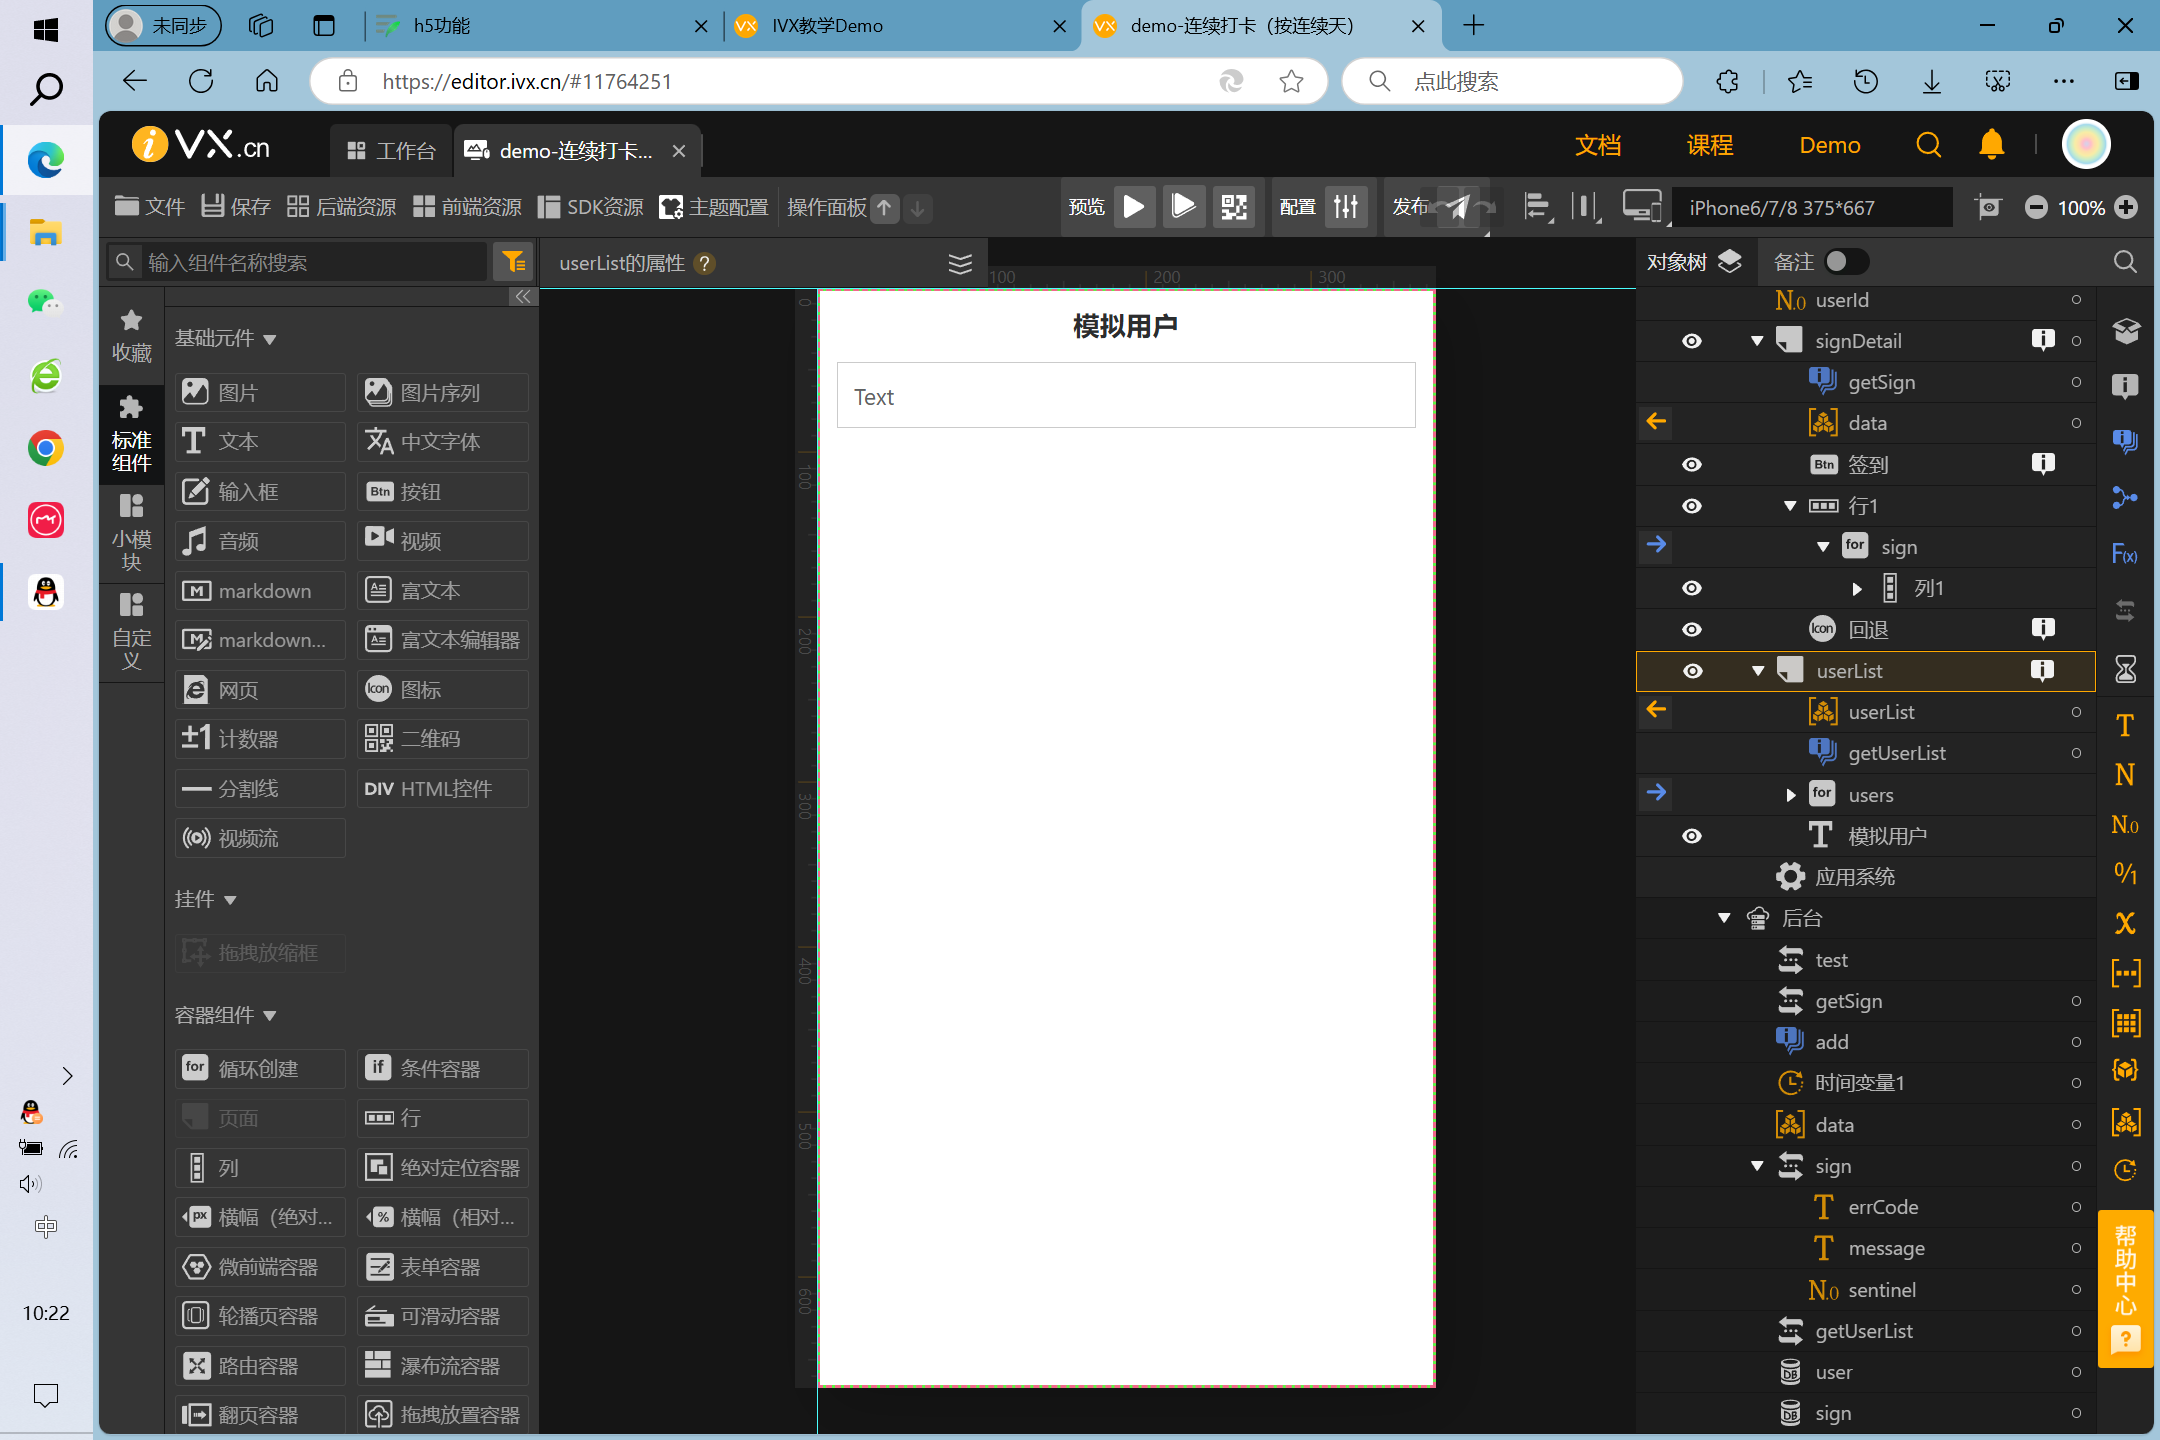Click the preview play button
The image size is (2160, 1440).
(1136, 206)
